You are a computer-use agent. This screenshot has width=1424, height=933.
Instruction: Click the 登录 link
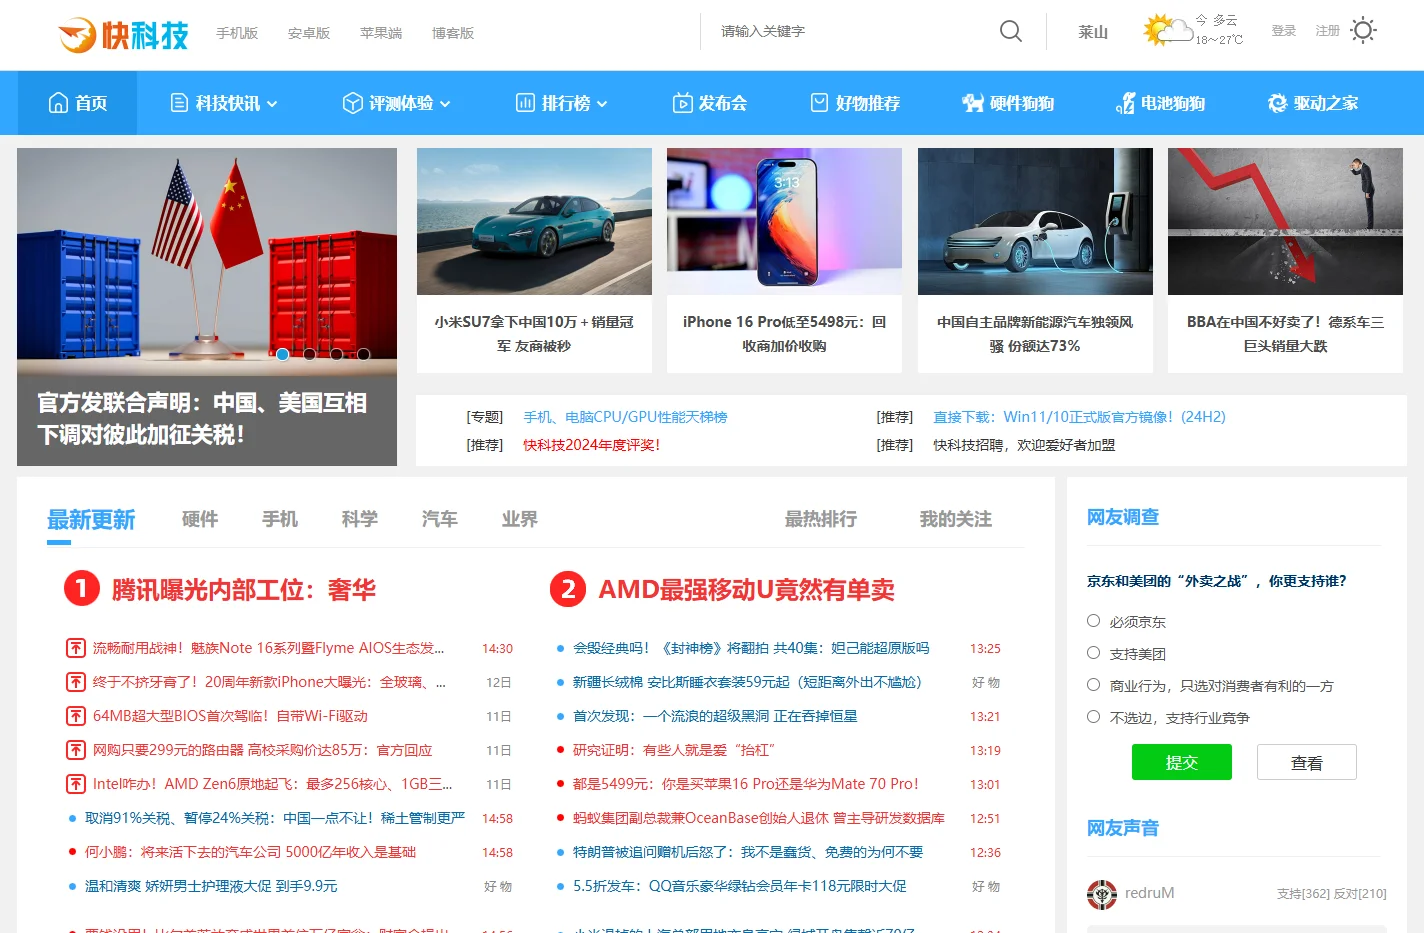pos(1284,31)
